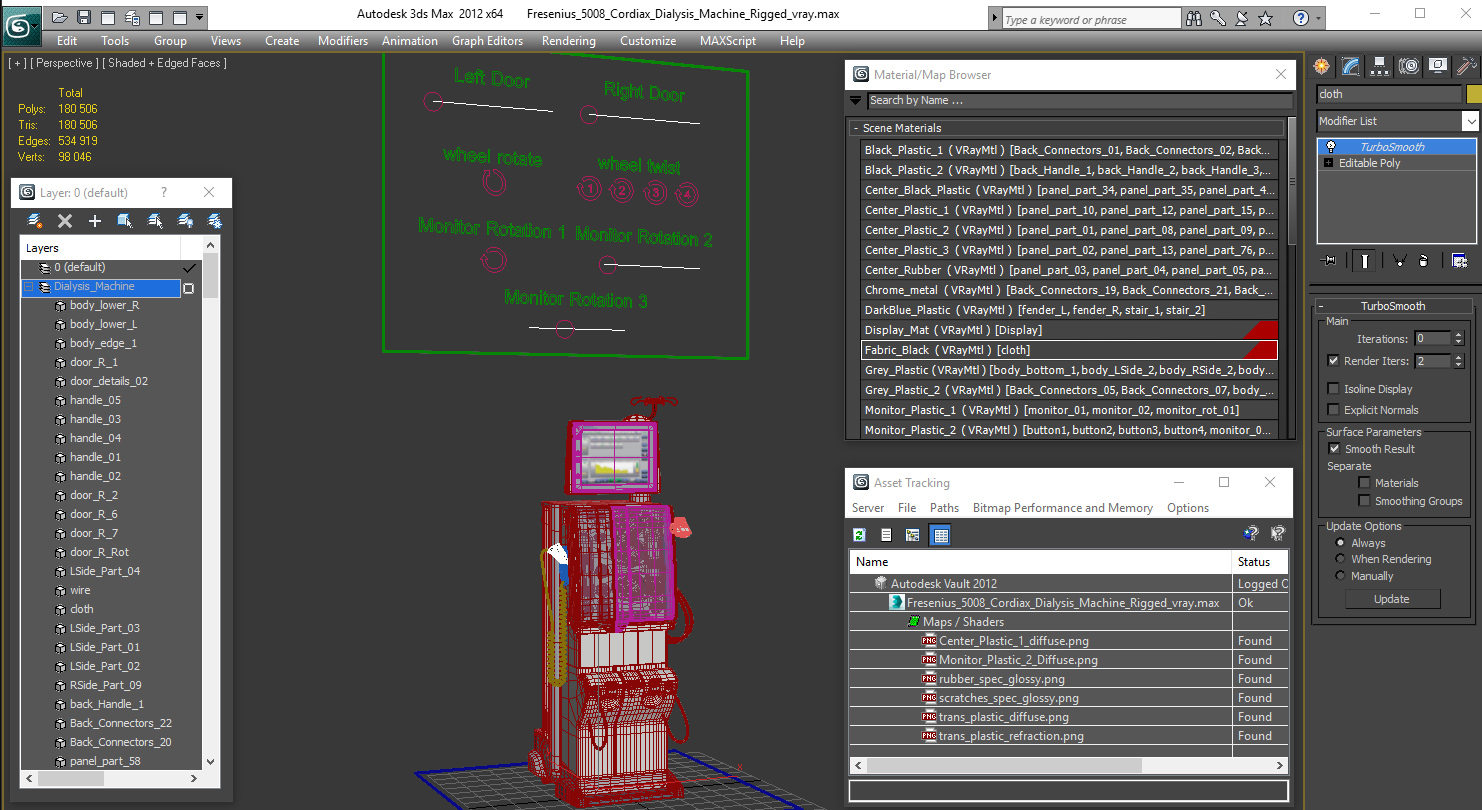Click the Open File icon in the quick access toolbar
The height and width of the screenshot is (810, 1482).
coord(60,17)
